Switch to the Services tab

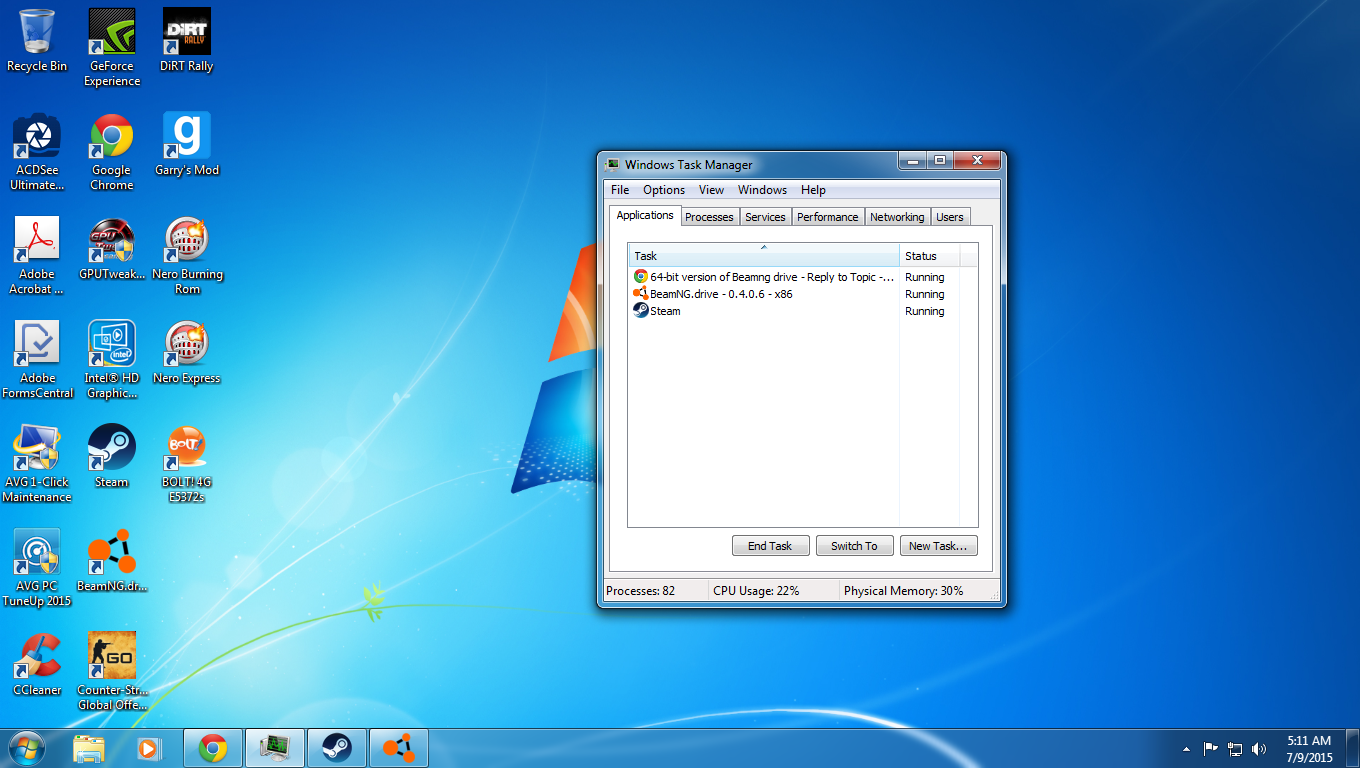[x=765, y=217]
